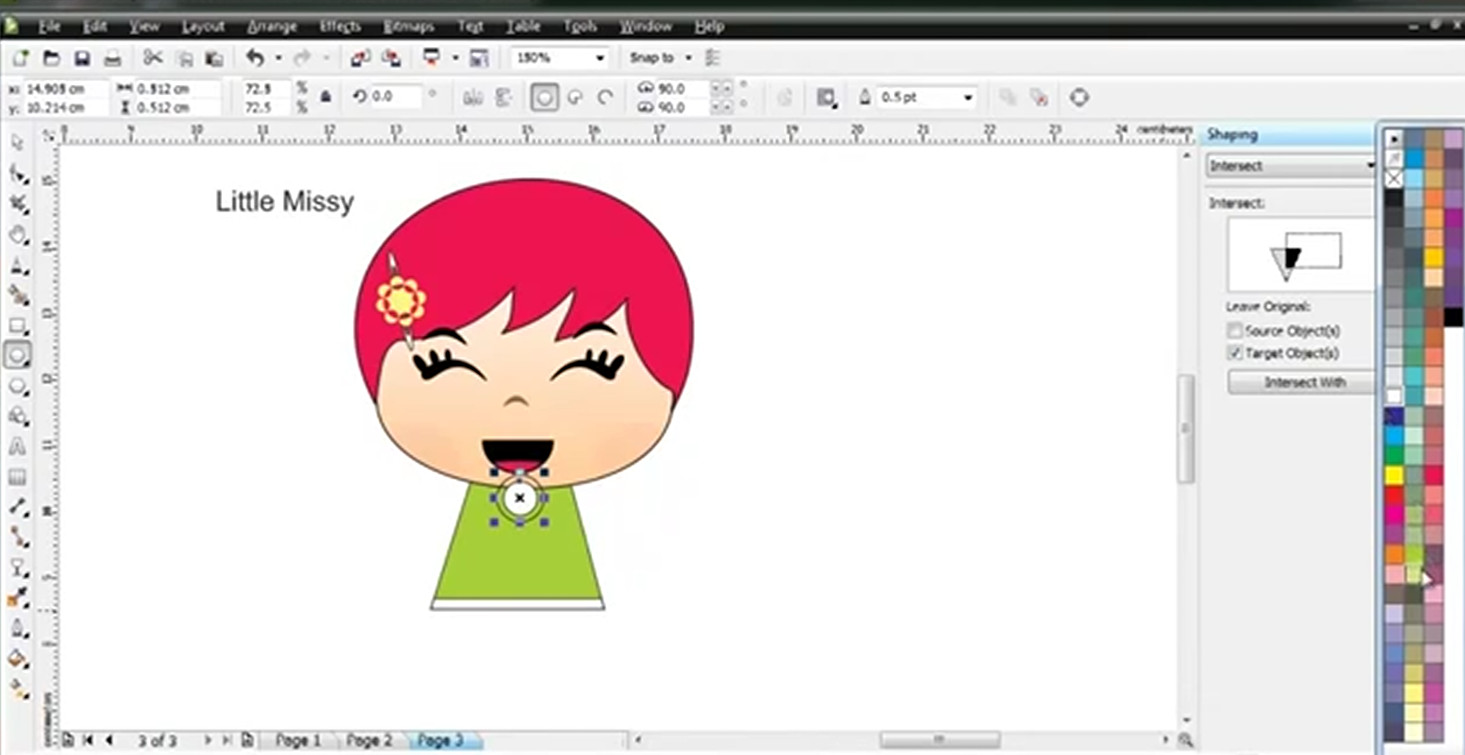
Task: Click the Convert to curves icon
Action: pyautogui.click(x=1079, y=97)
